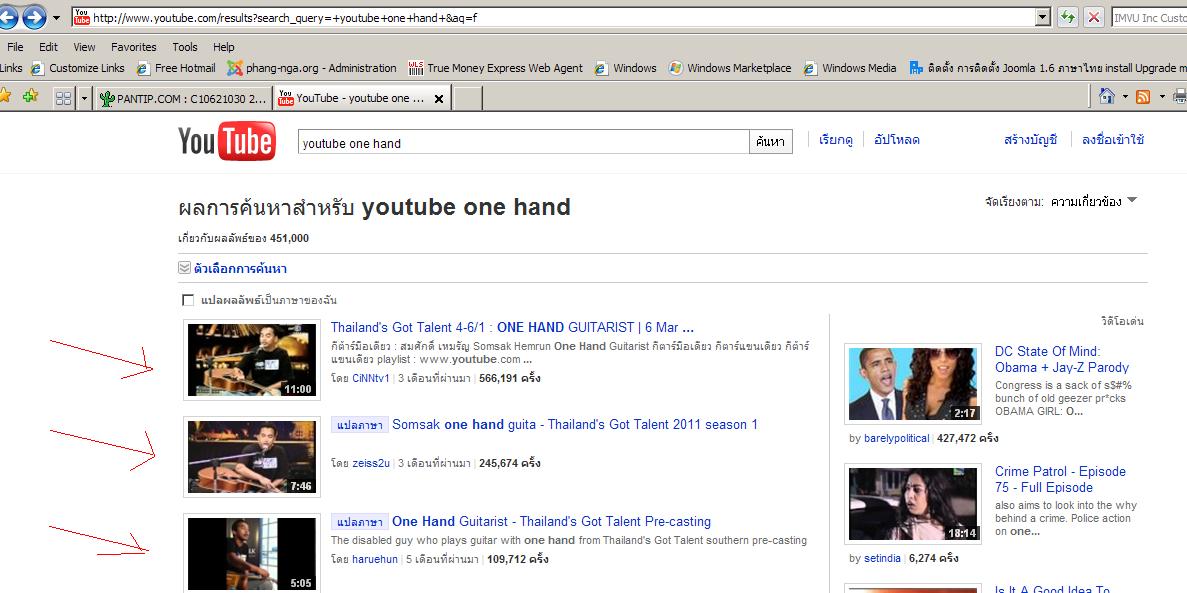Open the 5:05 Pre-casting video thumbnail

click(252, 553)
